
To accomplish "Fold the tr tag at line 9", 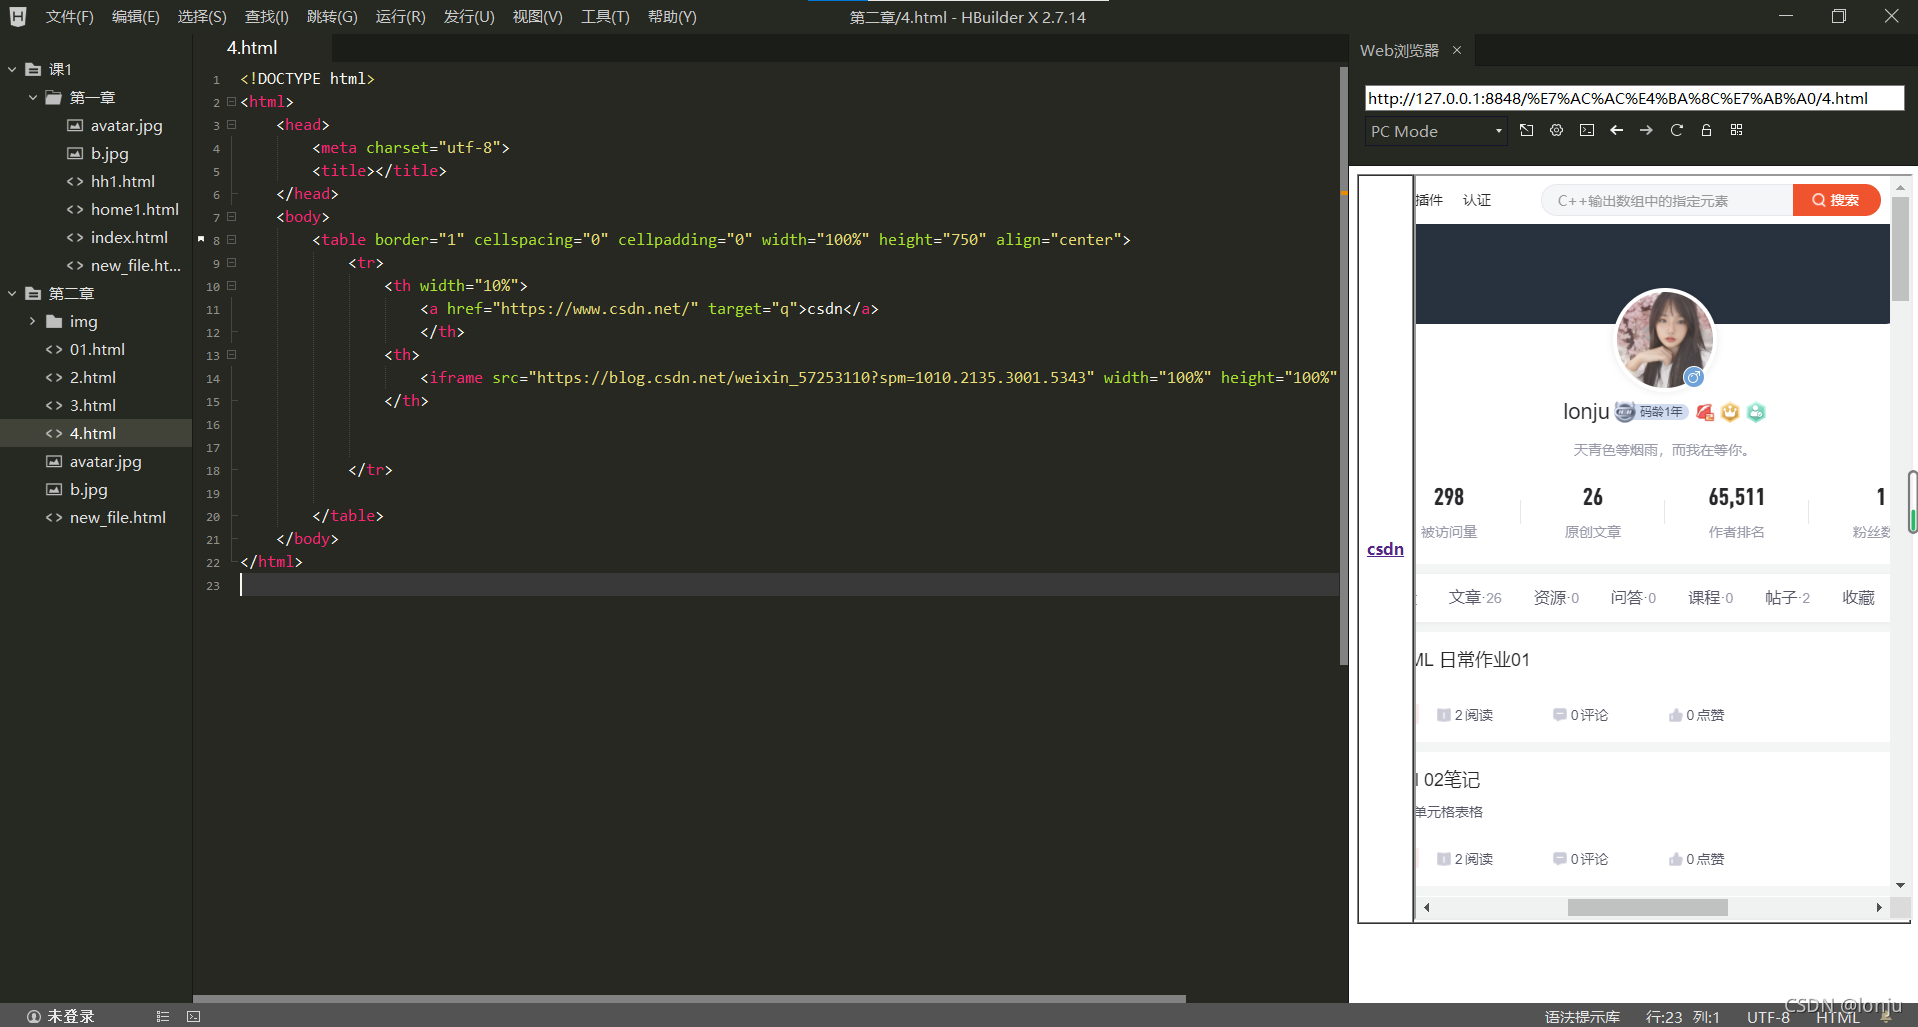I will (x=231, y=262).
